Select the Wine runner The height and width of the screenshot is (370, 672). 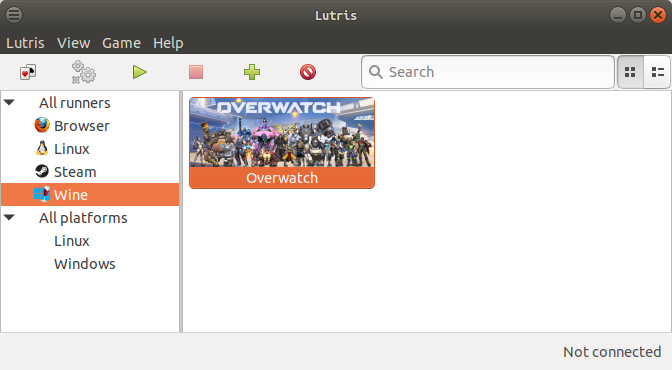click(90, 195)
